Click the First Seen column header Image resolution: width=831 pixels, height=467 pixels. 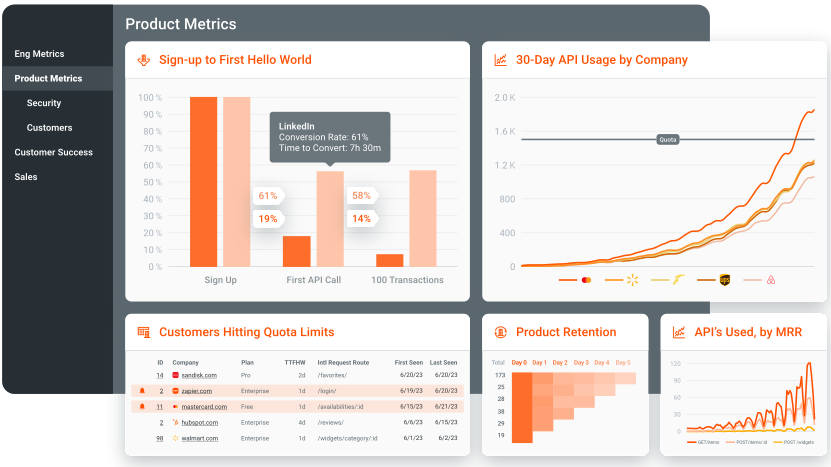click(409, 363)
